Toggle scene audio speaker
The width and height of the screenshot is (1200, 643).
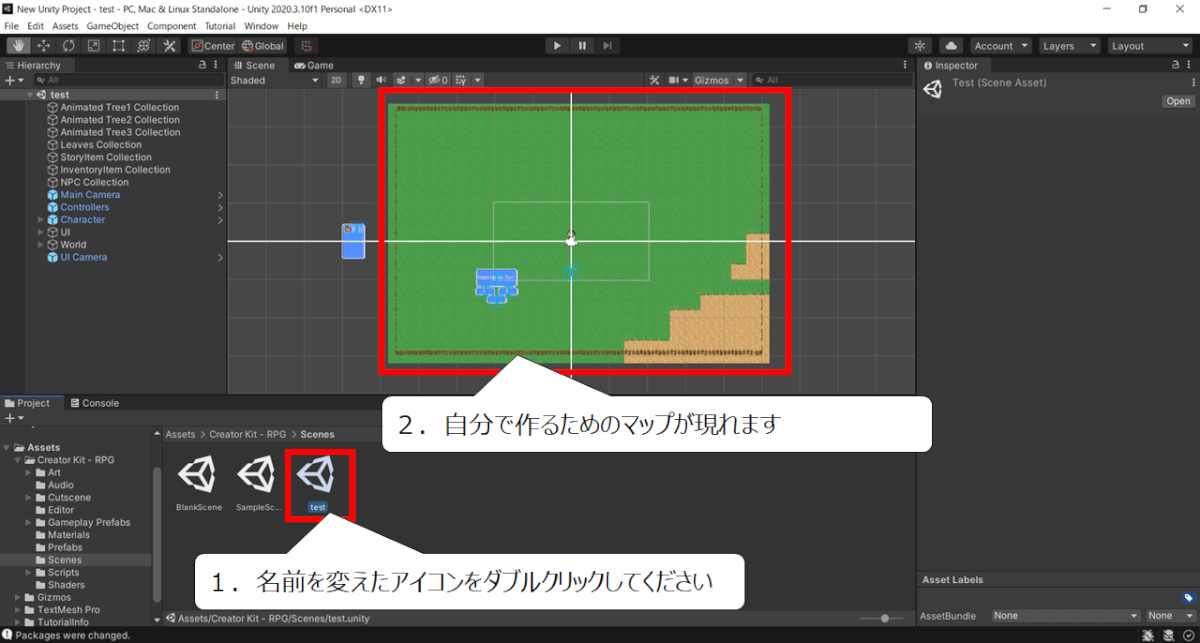[382, 80]
